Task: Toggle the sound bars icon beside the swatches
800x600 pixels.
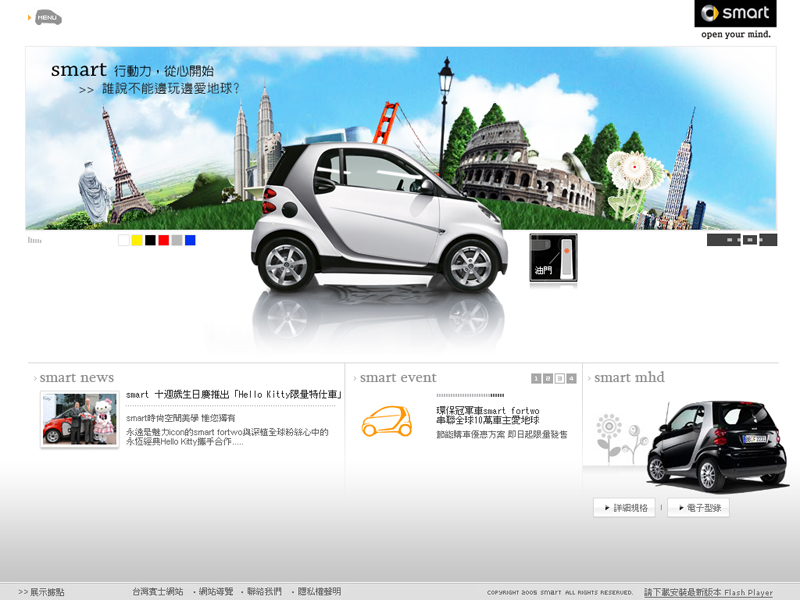Action: 35,240
